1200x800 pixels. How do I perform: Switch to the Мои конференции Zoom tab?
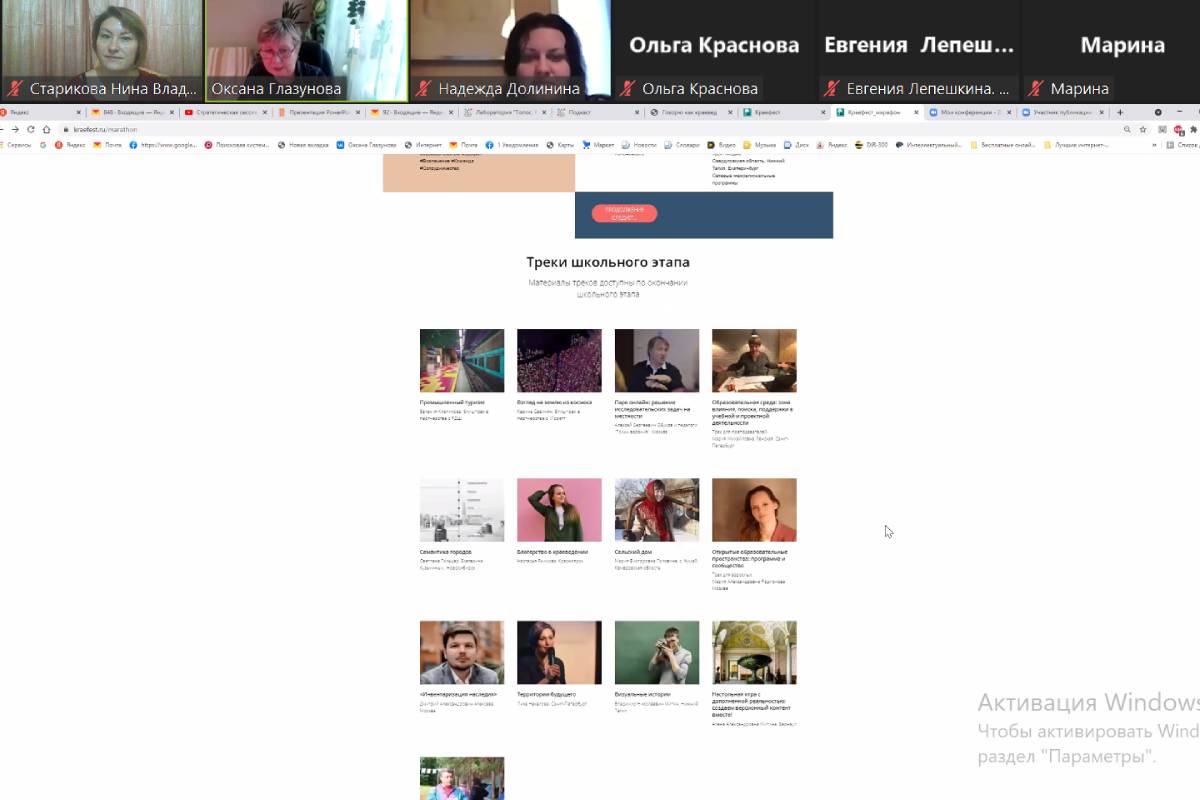pyautogui.click(x=969, y=113)
